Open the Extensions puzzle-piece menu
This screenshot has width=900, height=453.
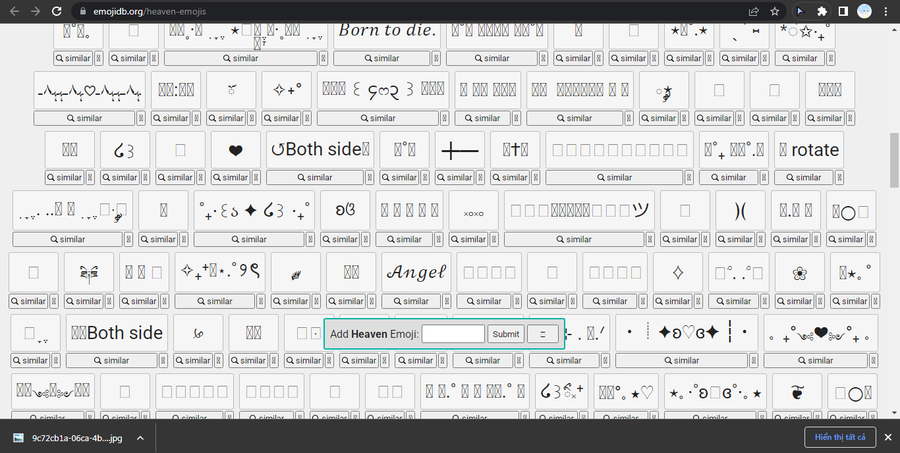[822, 11]
